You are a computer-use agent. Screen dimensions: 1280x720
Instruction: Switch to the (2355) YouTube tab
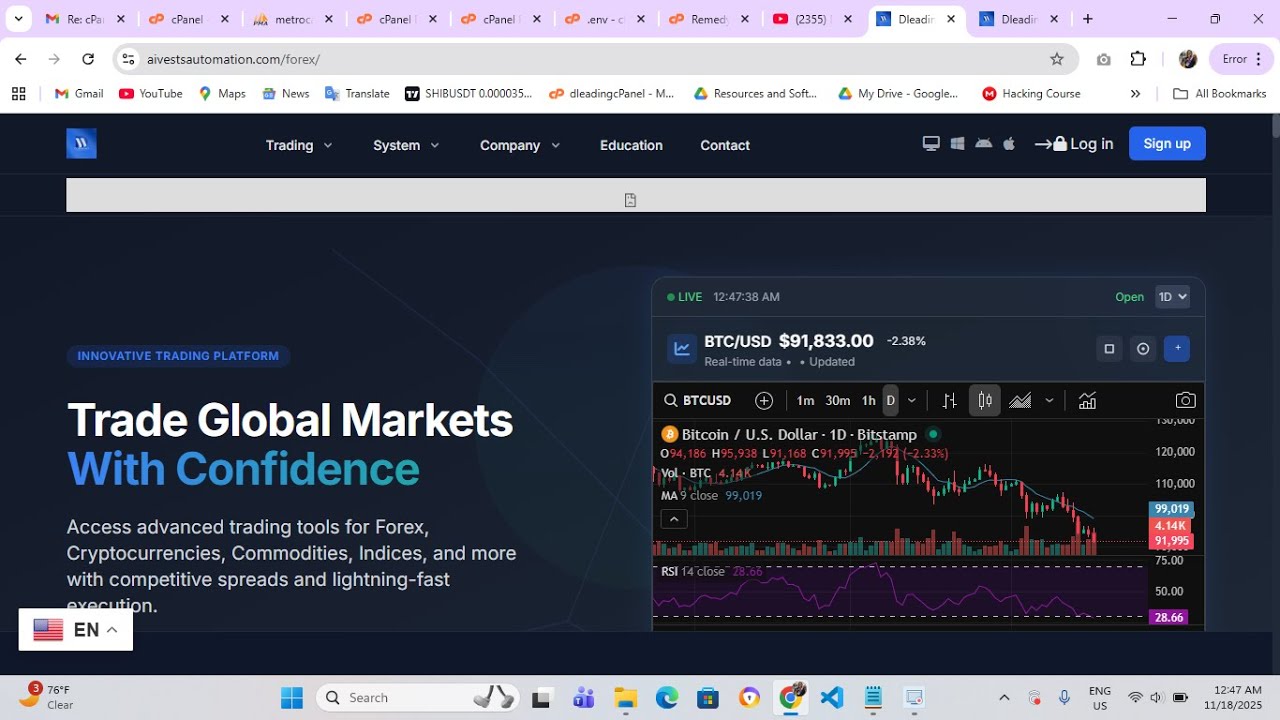click(x=814, y=19)
